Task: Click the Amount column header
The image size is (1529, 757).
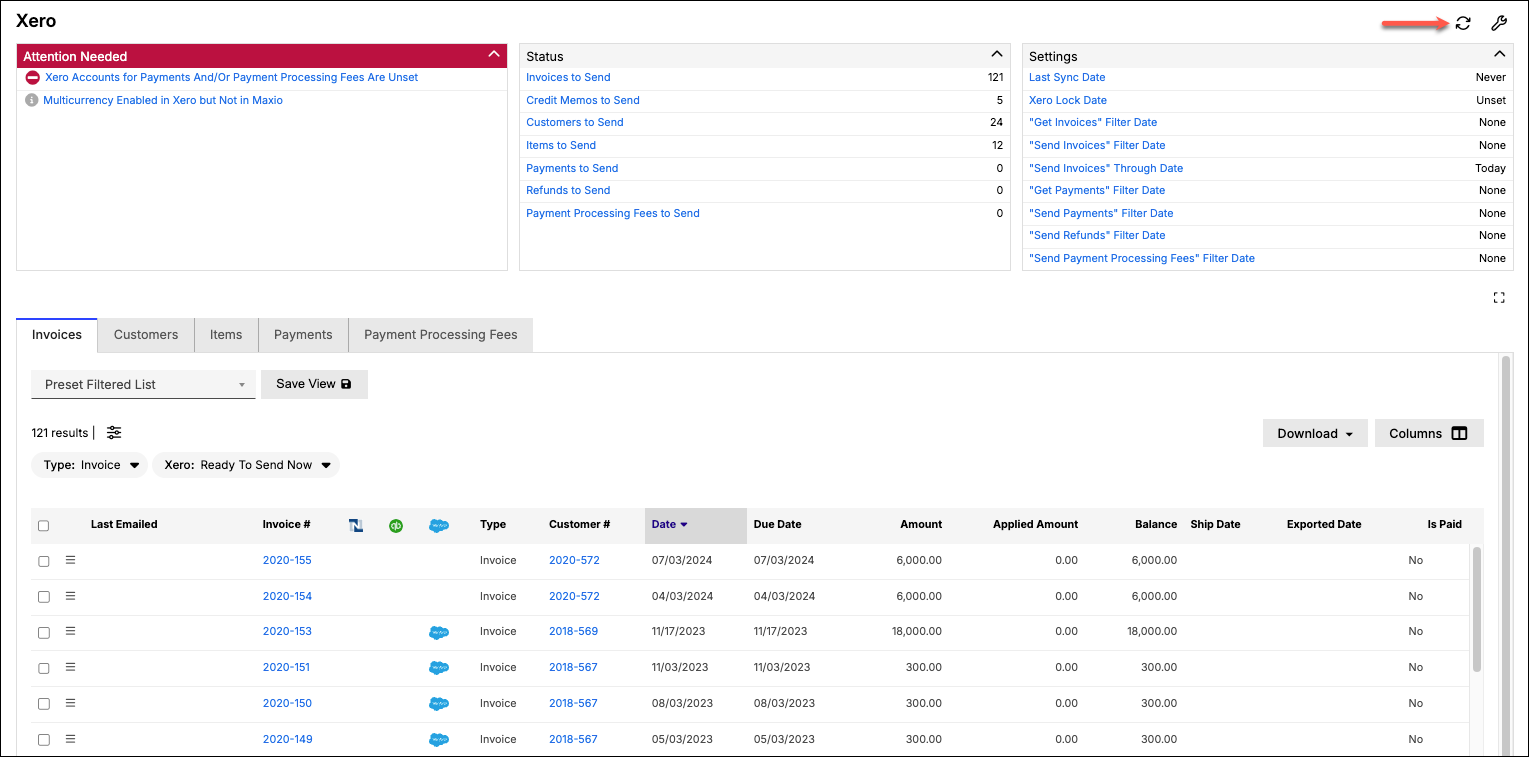Action: tap(921, 524)
